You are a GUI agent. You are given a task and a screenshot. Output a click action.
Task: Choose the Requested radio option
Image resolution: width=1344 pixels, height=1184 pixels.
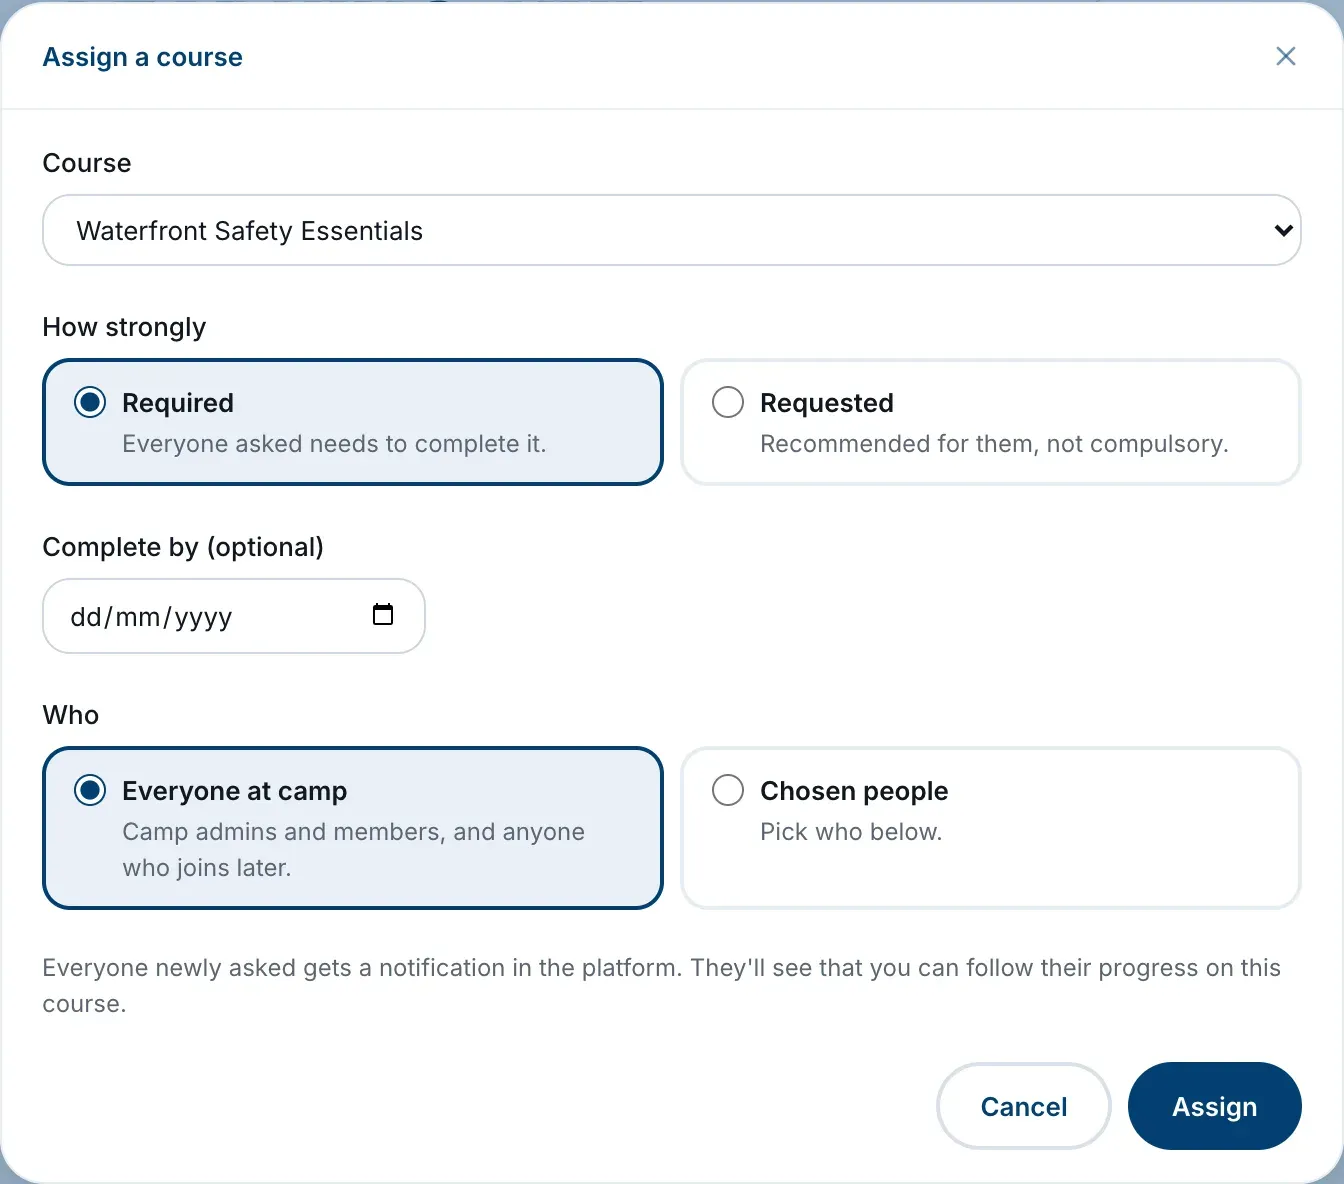pyautogui.click(x=728, y=402)
